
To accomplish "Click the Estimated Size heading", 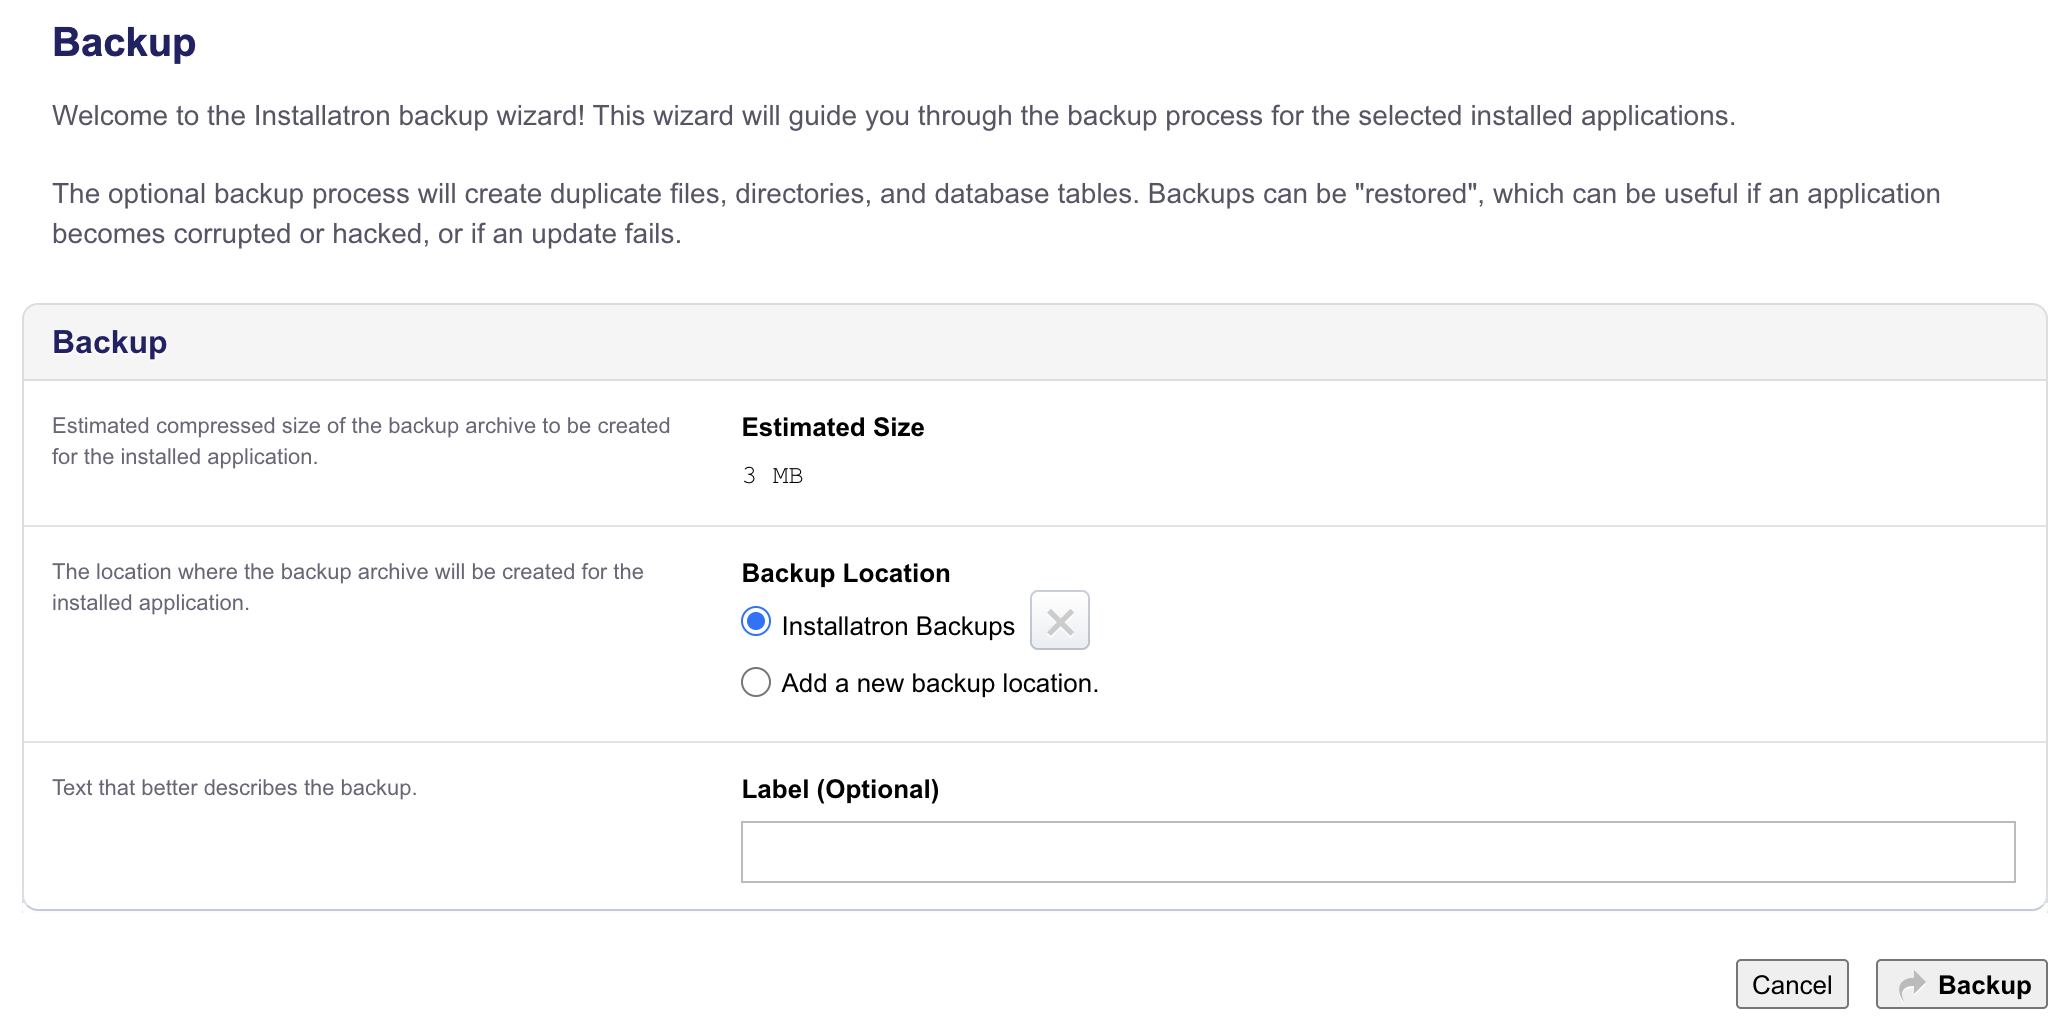I will 832,427.
